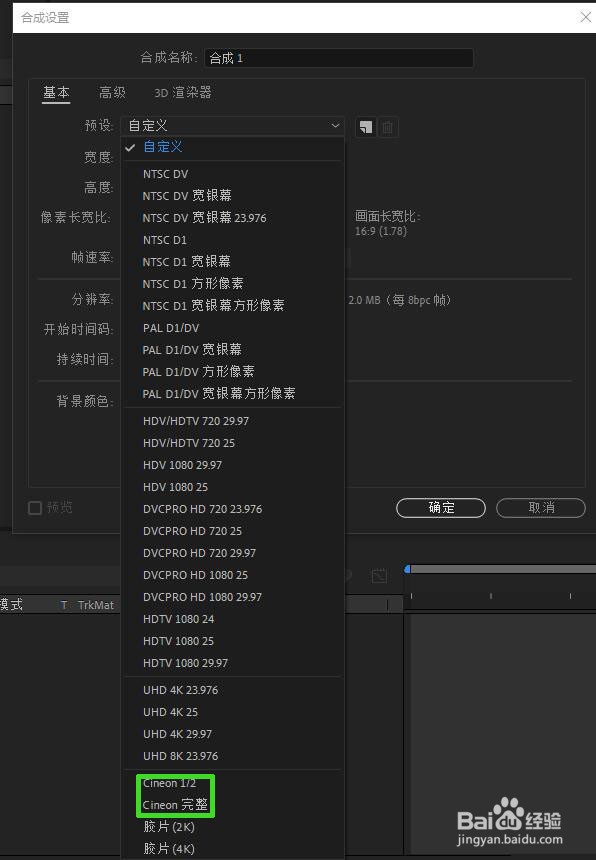The height and width of the screenshot is (860, 596).
Task: Enable the 预览 checkbox
Action: 35,508
